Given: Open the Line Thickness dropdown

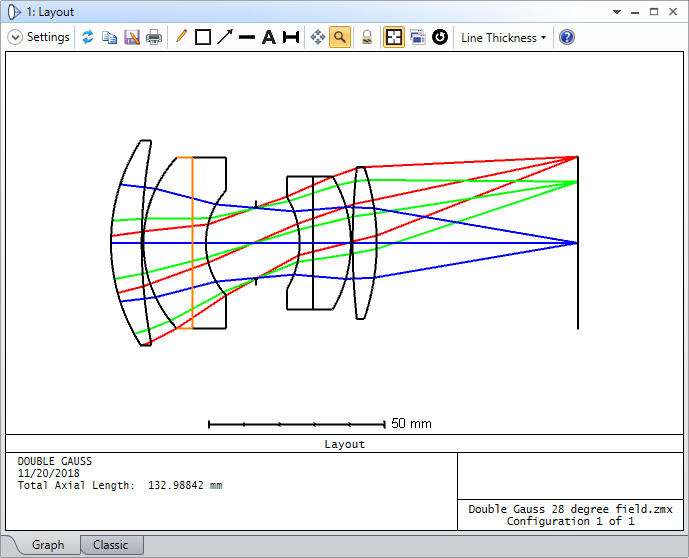Looking at the screenshot, I should (504, 38).
